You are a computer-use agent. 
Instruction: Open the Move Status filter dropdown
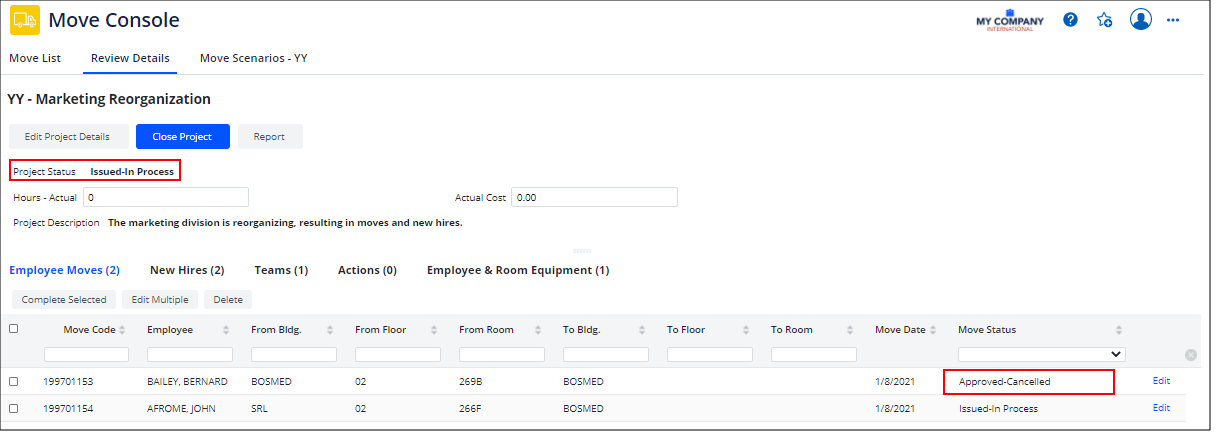click(x=1041, y=354)
